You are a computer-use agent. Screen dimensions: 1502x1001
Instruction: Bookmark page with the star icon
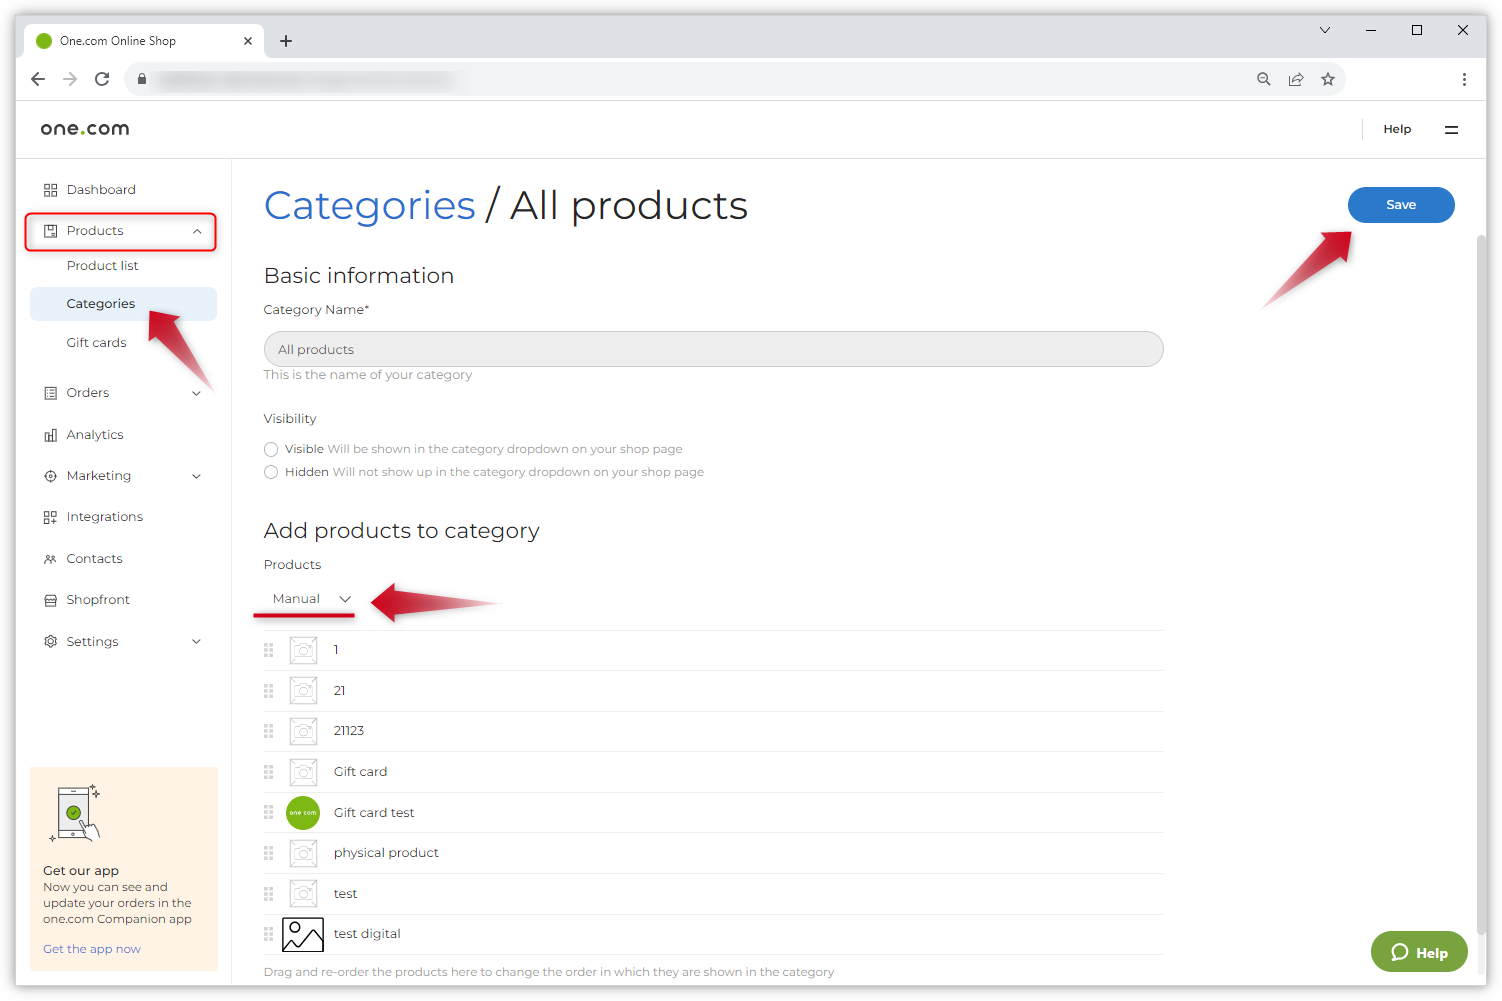[1327, 79]
